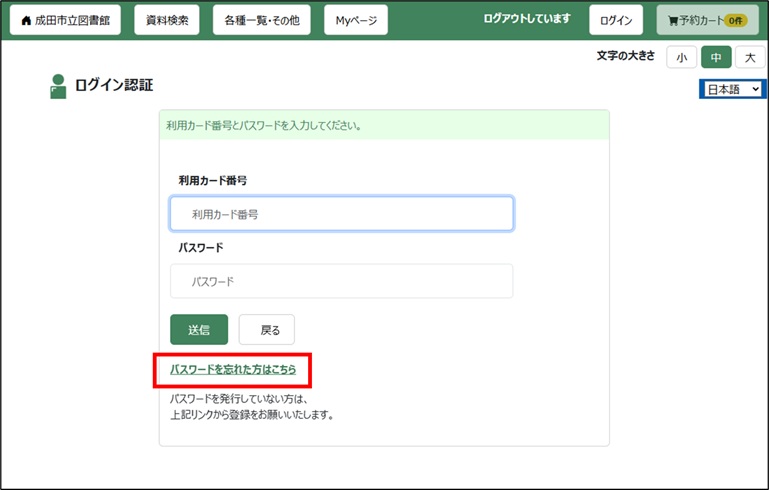The height and width of the screenshot is (490, 770).
Task: Set text size to 中
Action: pos(715,58)
